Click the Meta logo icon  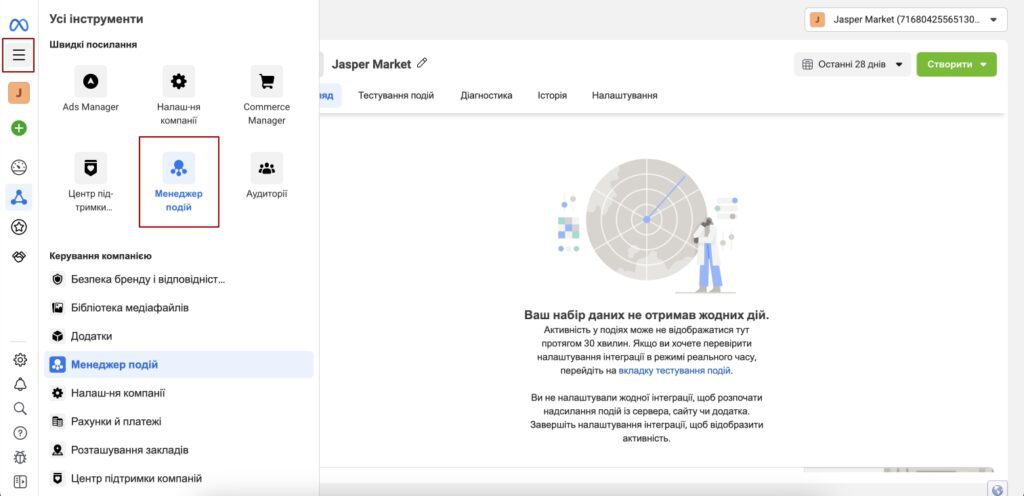(x=18, y=25)
